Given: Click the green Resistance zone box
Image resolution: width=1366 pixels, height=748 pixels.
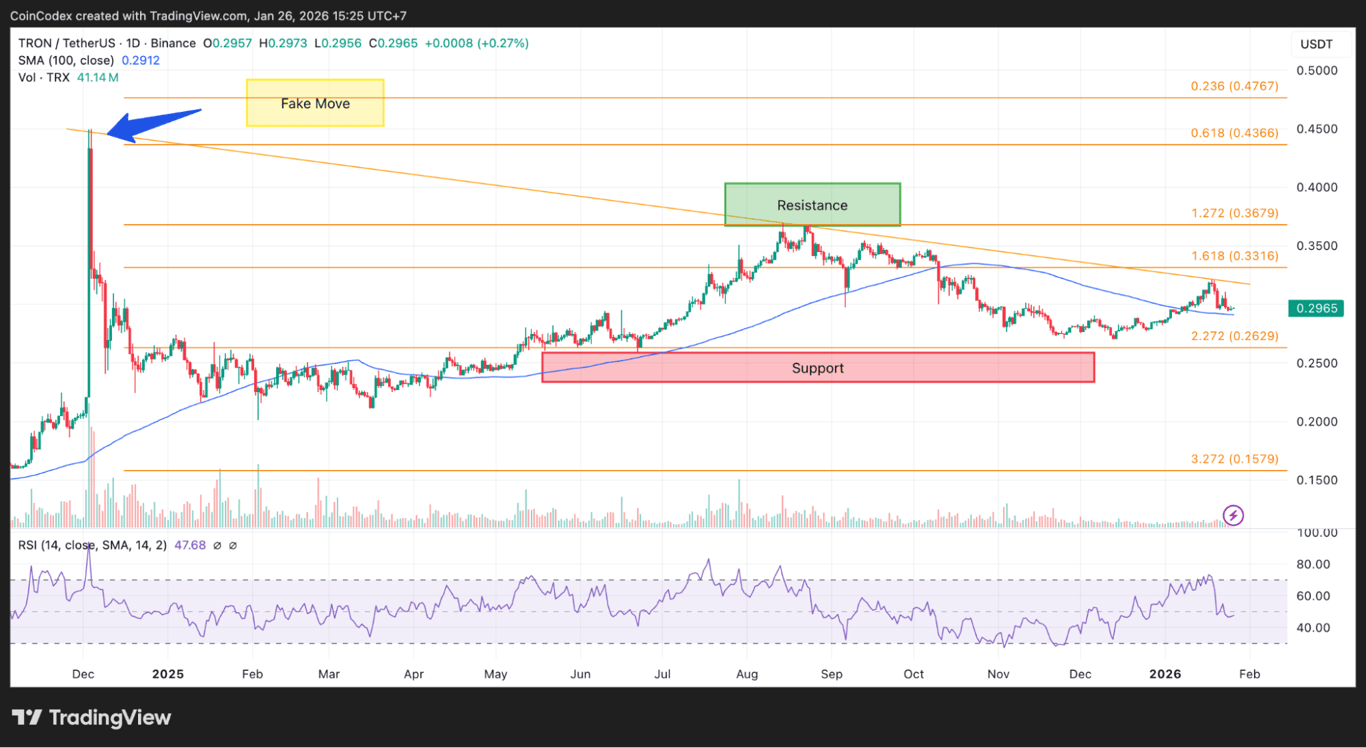Looking at the screenshot, I should click(x=812, y=204).
